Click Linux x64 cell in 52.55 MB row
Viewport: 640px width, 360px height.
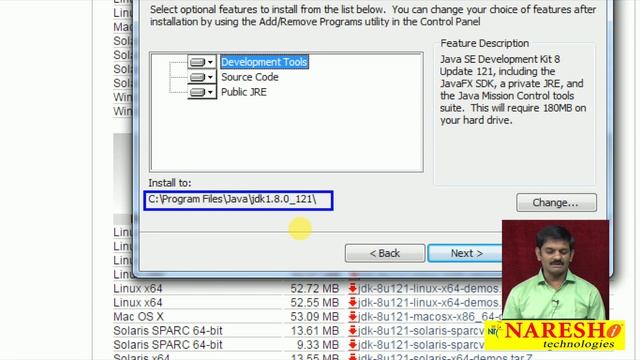(138, 303)
